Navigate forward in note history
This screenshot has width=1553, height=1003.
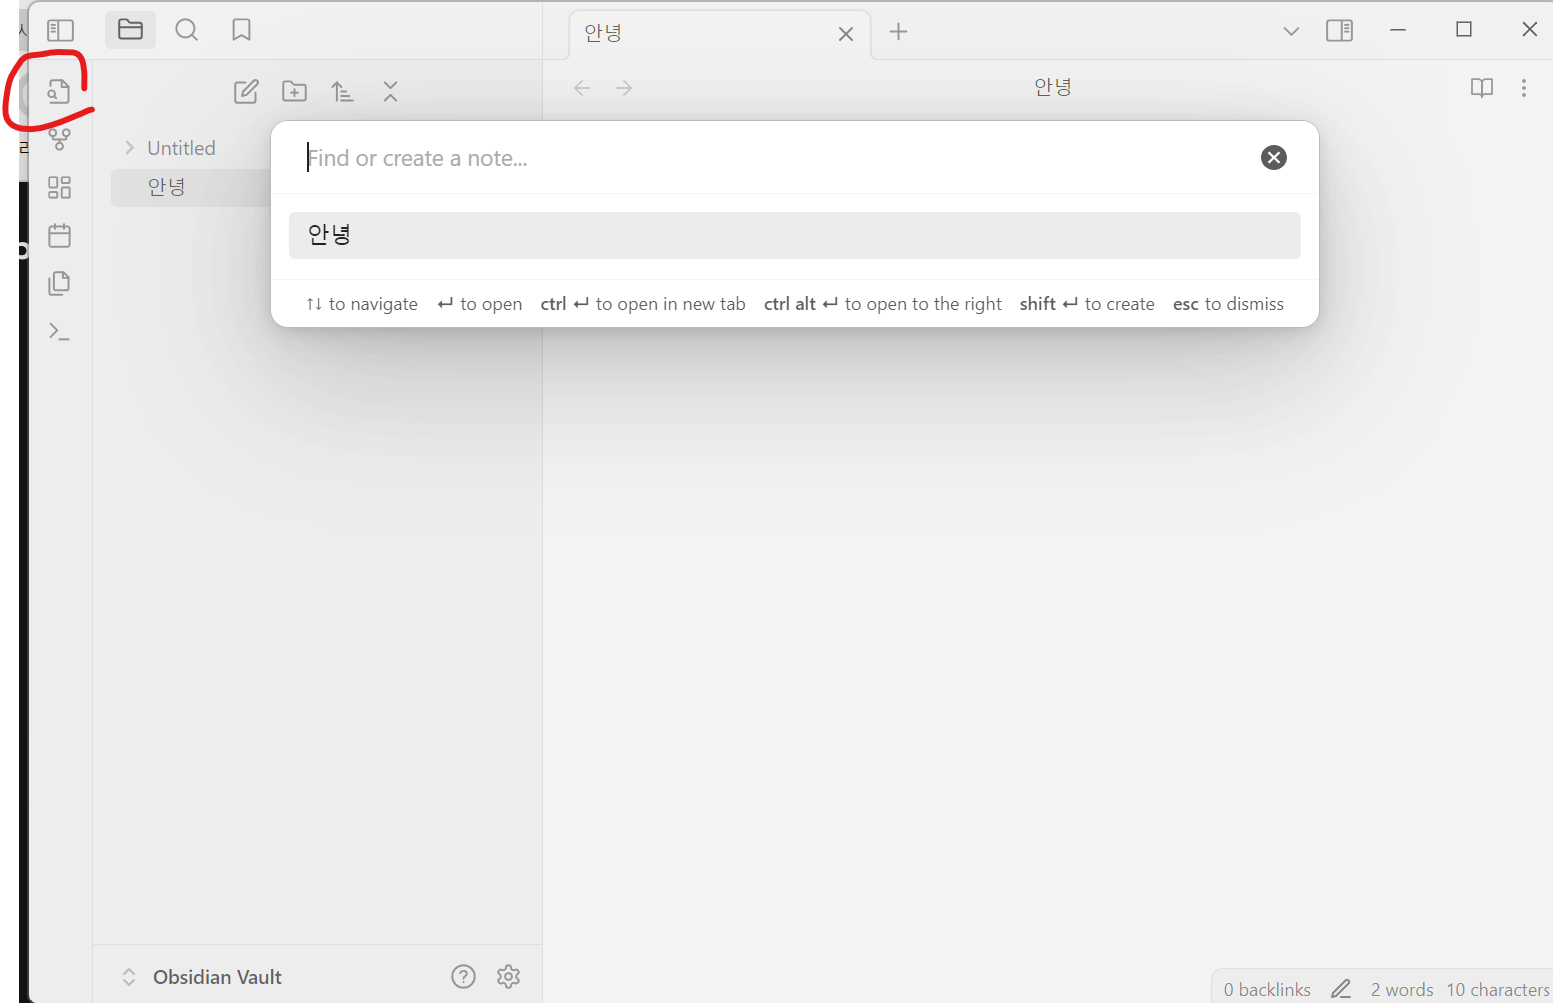coord(624,88)
